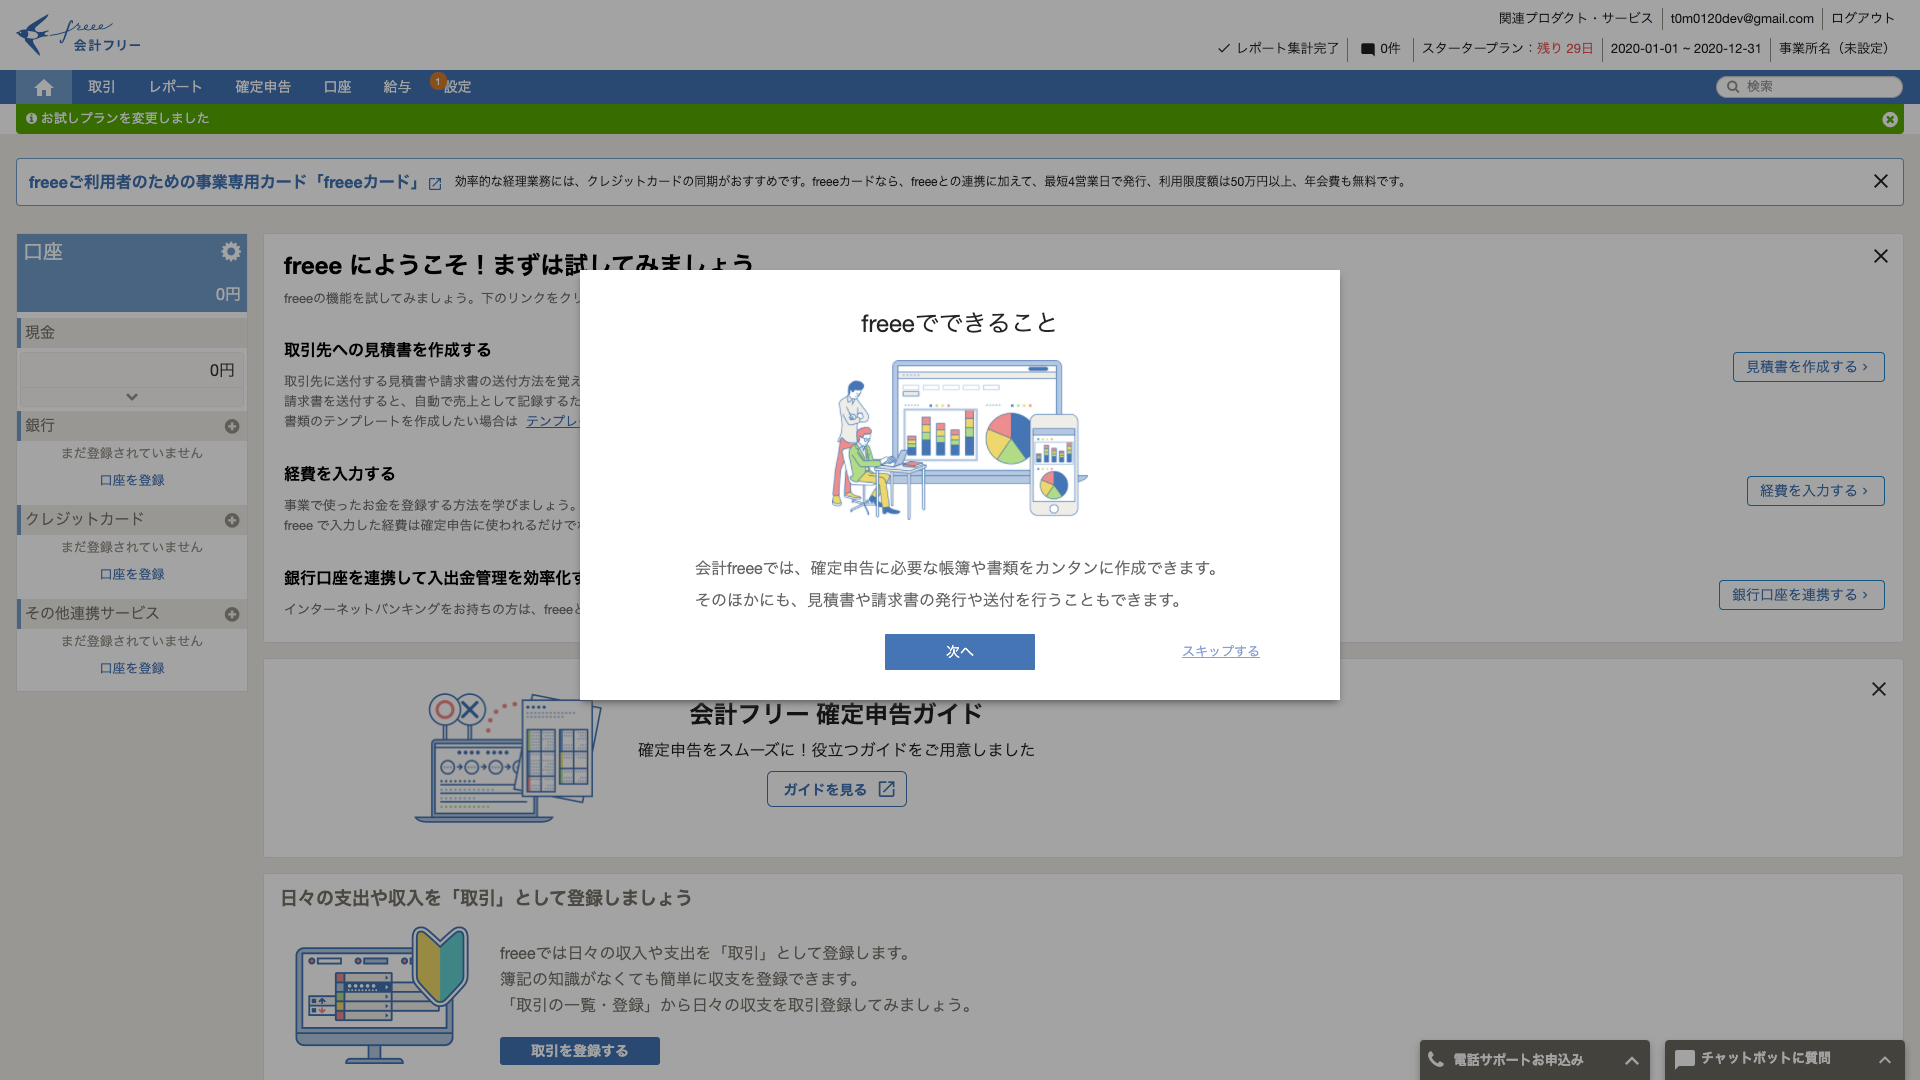The image size is (1920, 1080).
Task: Open the 口座 menu in navigation bar
Action: pos(337,87)
